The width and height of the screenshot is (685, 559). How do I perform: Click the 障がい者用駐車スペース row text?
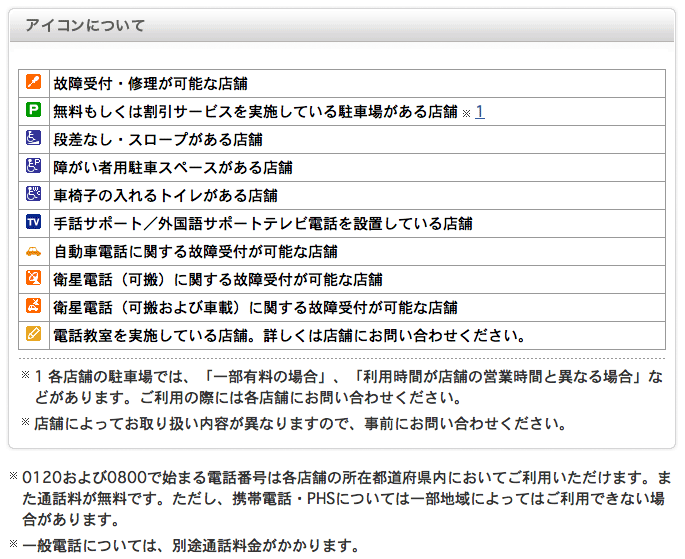(x=173, y=167)
